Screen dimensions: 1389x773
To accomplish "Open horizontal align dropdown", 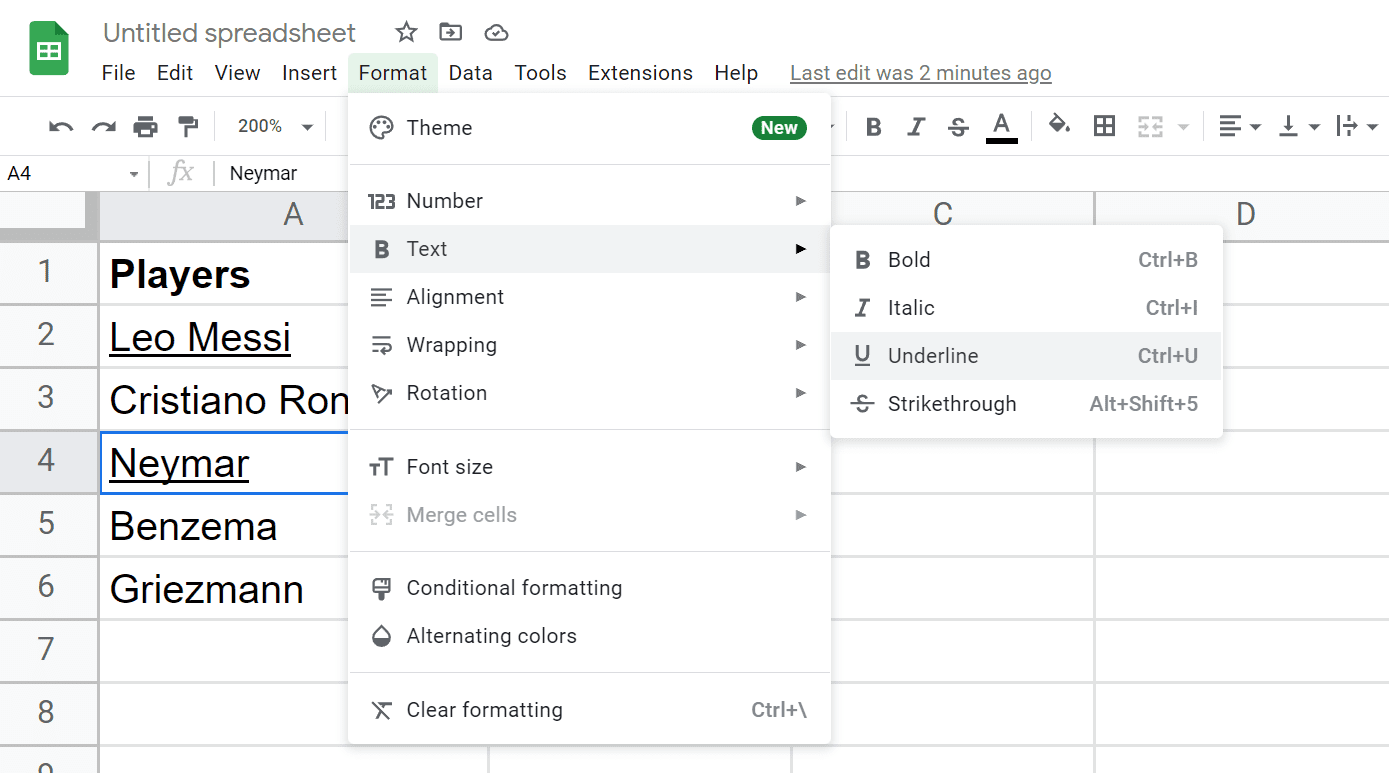I will pos(1239,126).
